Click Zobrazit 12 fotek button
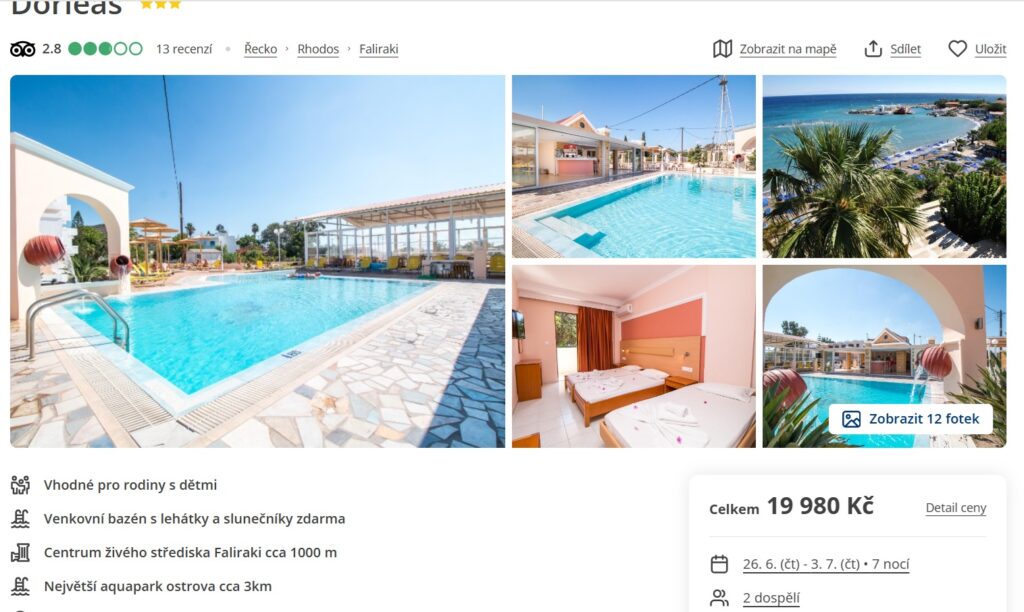 point(910,419)
